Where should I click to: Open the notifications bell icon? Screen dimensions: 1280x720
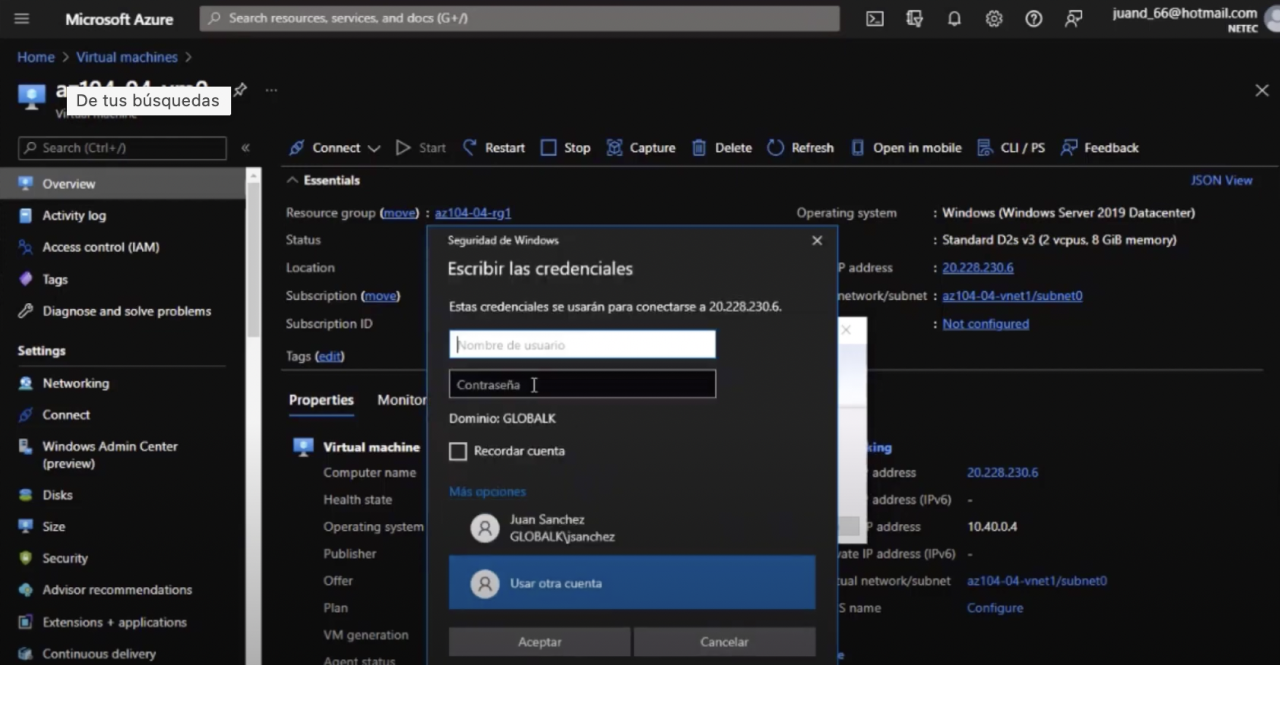pyautogui.click(x=954, y=19)
